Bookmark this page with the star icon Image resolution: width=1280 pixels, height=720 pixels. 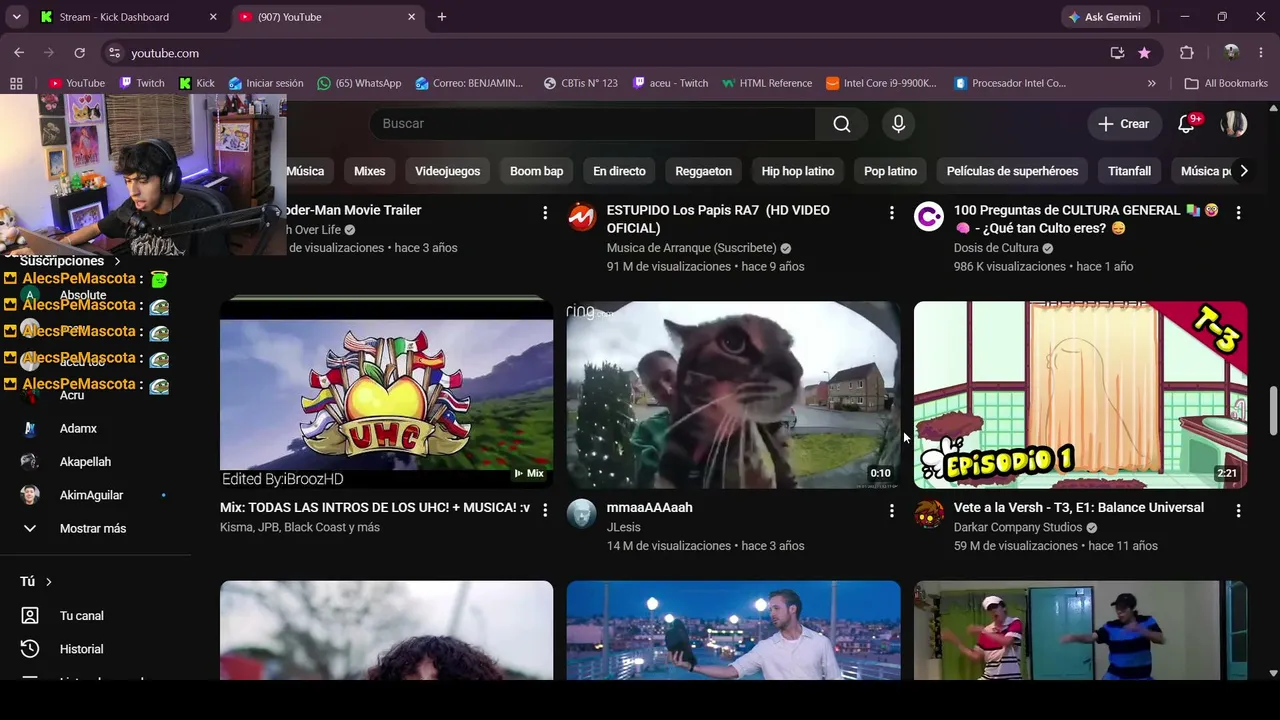[1144, 53]
